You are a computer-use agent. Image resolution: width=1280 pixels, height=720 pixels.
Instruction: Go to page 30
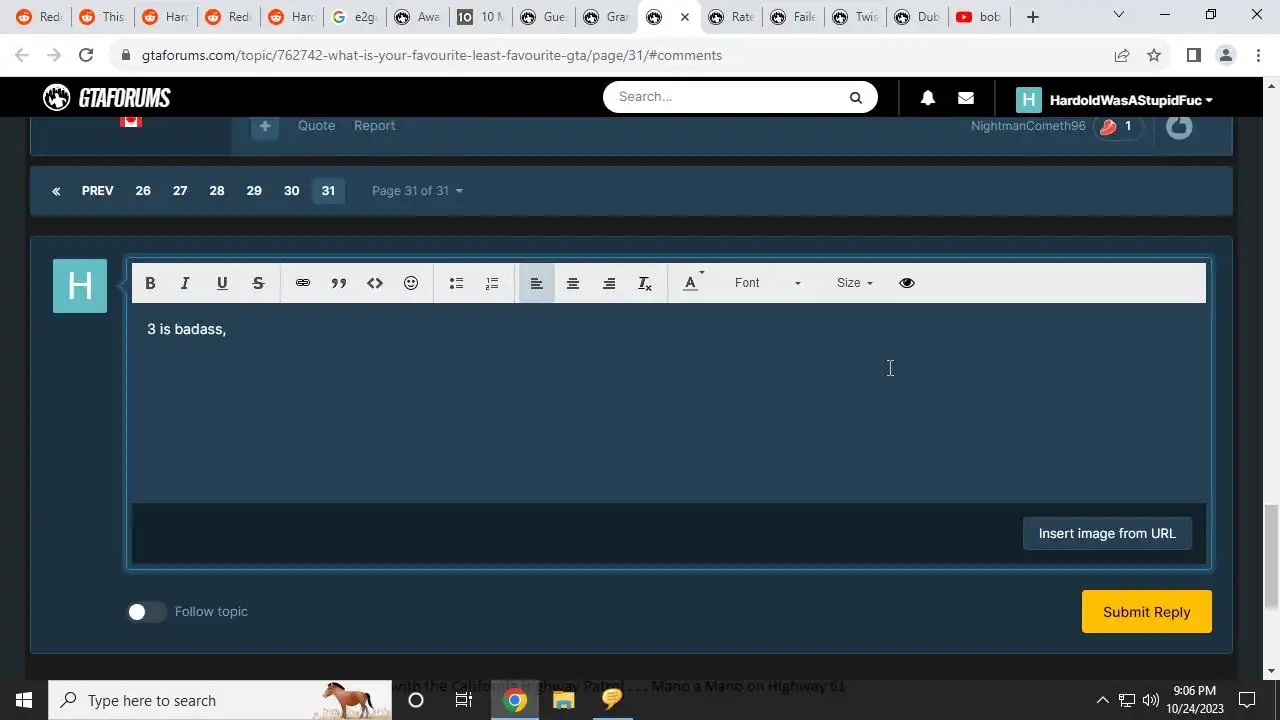click(x=291, y=191)
